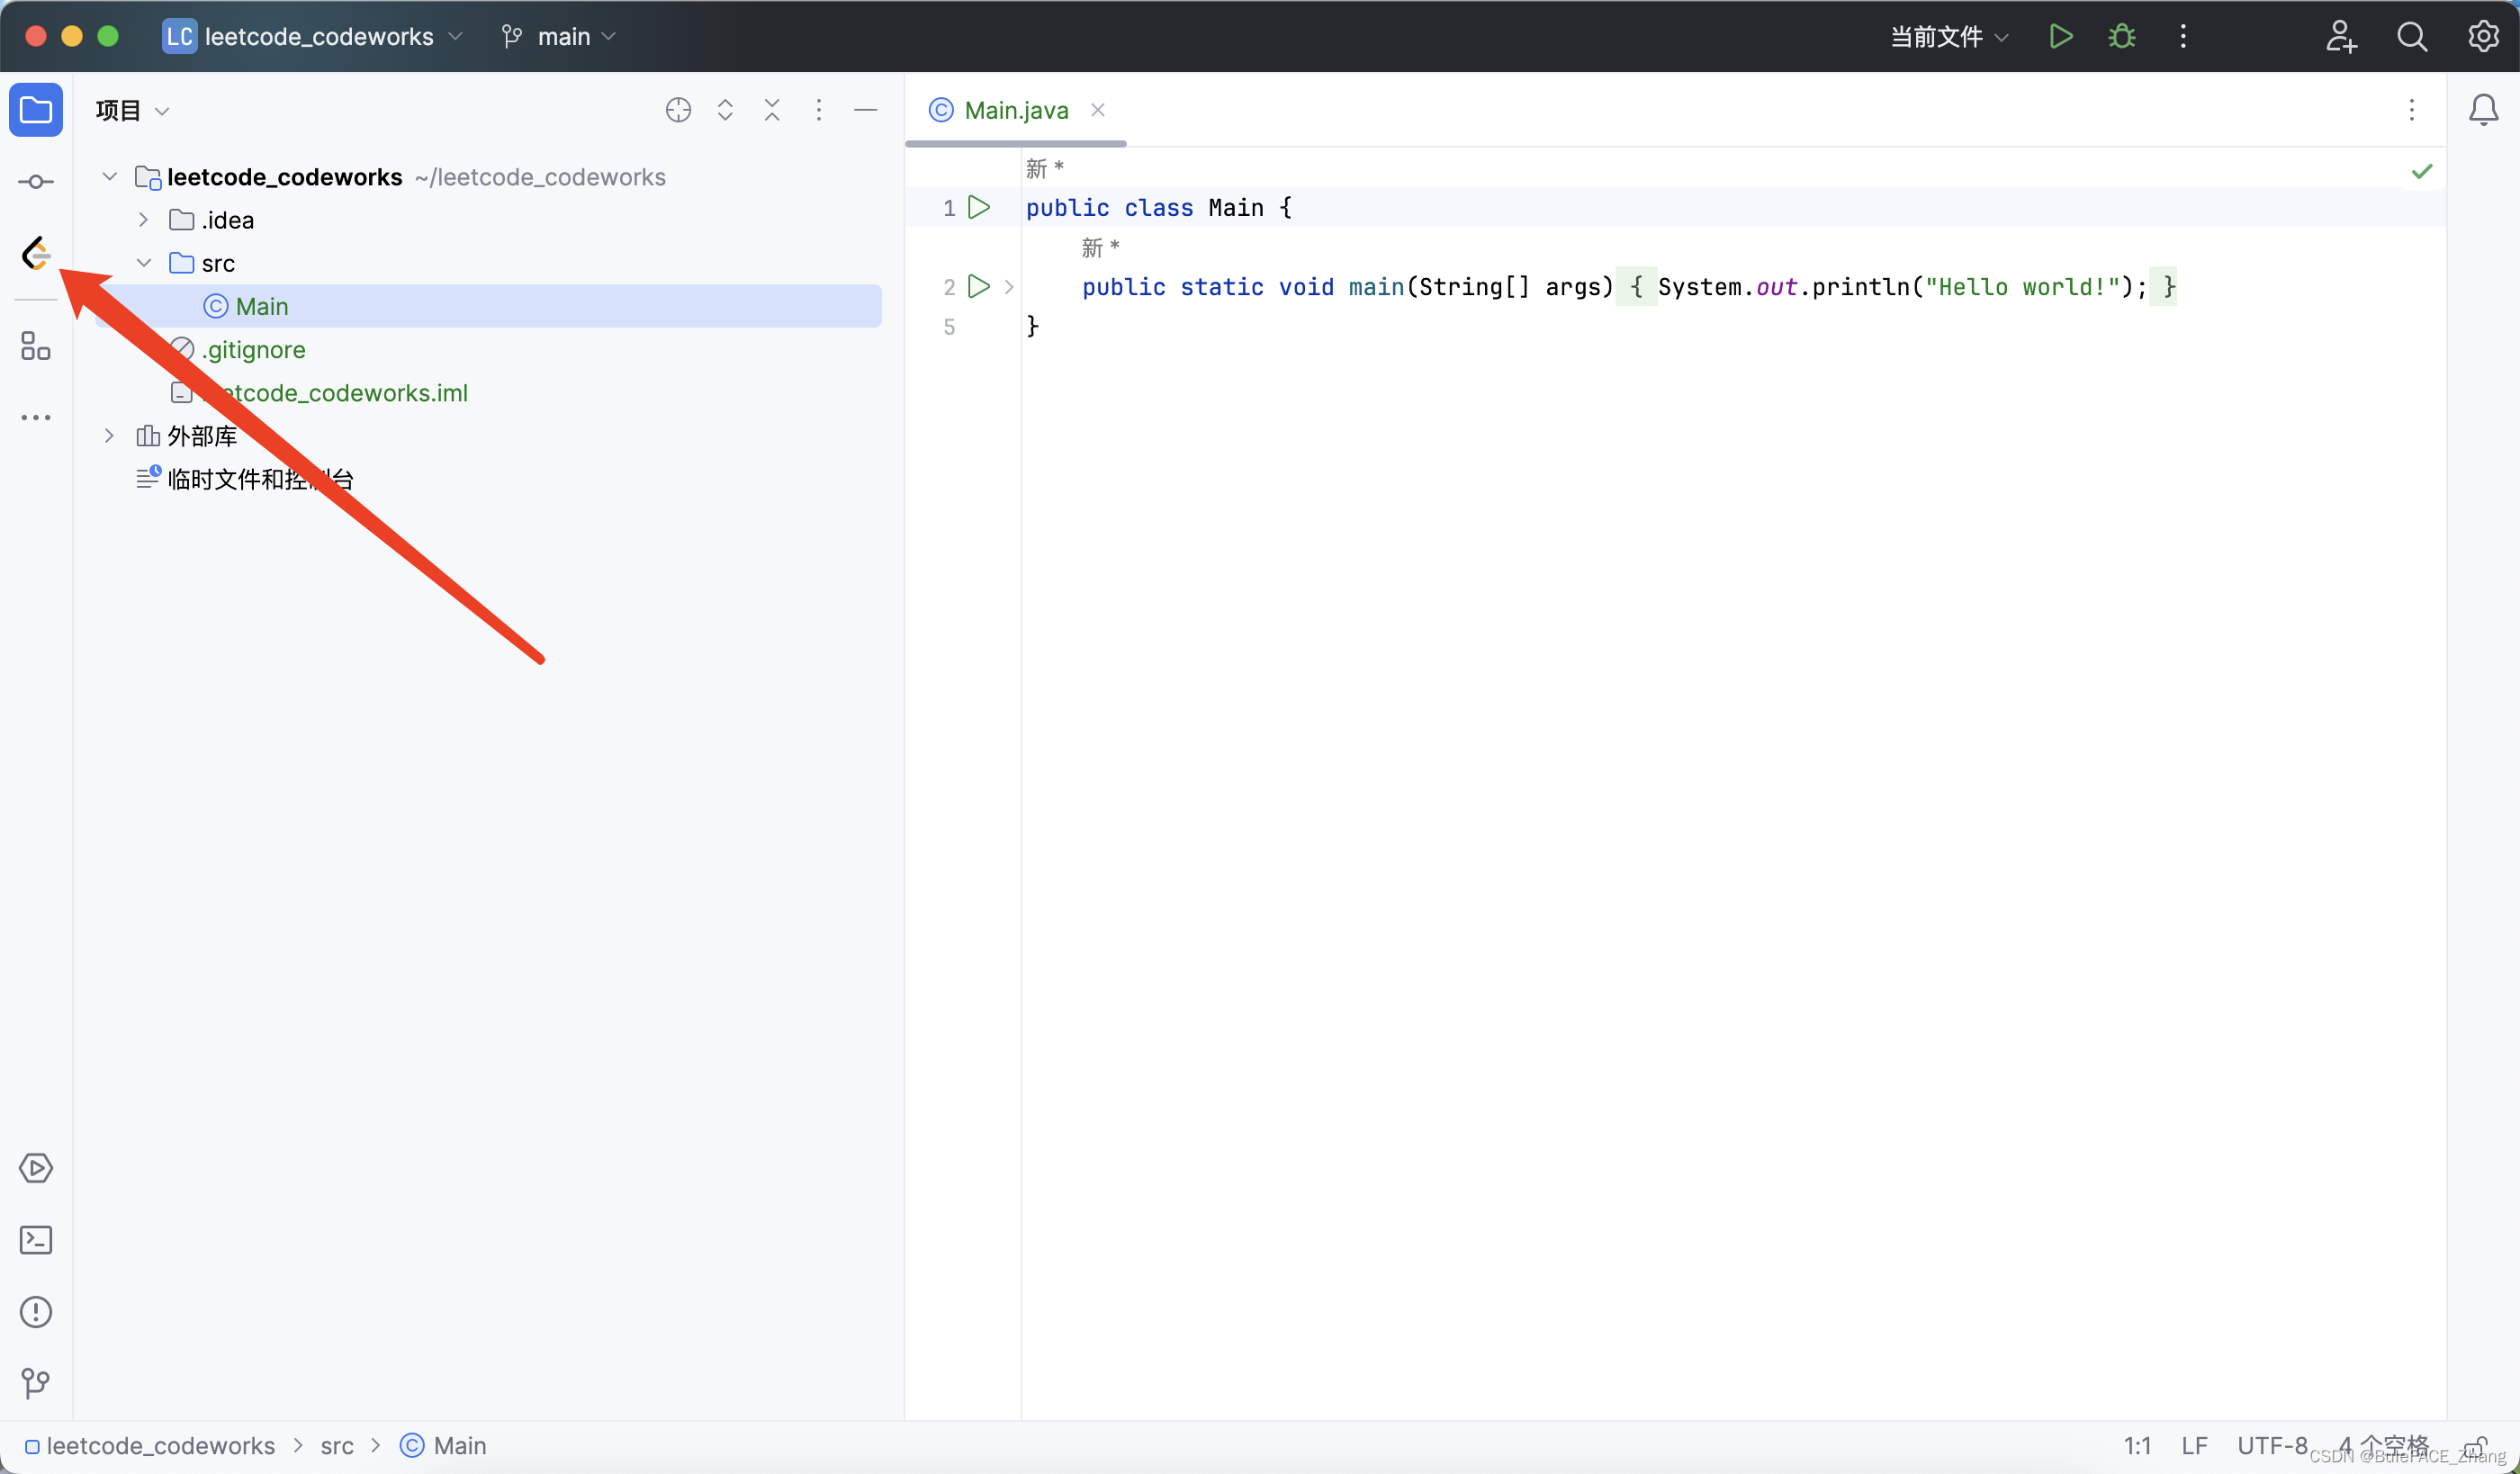The height and width of the screenshot is (1474, 2520).
Task: Change line separator LF
Action: [2194, 1446]
